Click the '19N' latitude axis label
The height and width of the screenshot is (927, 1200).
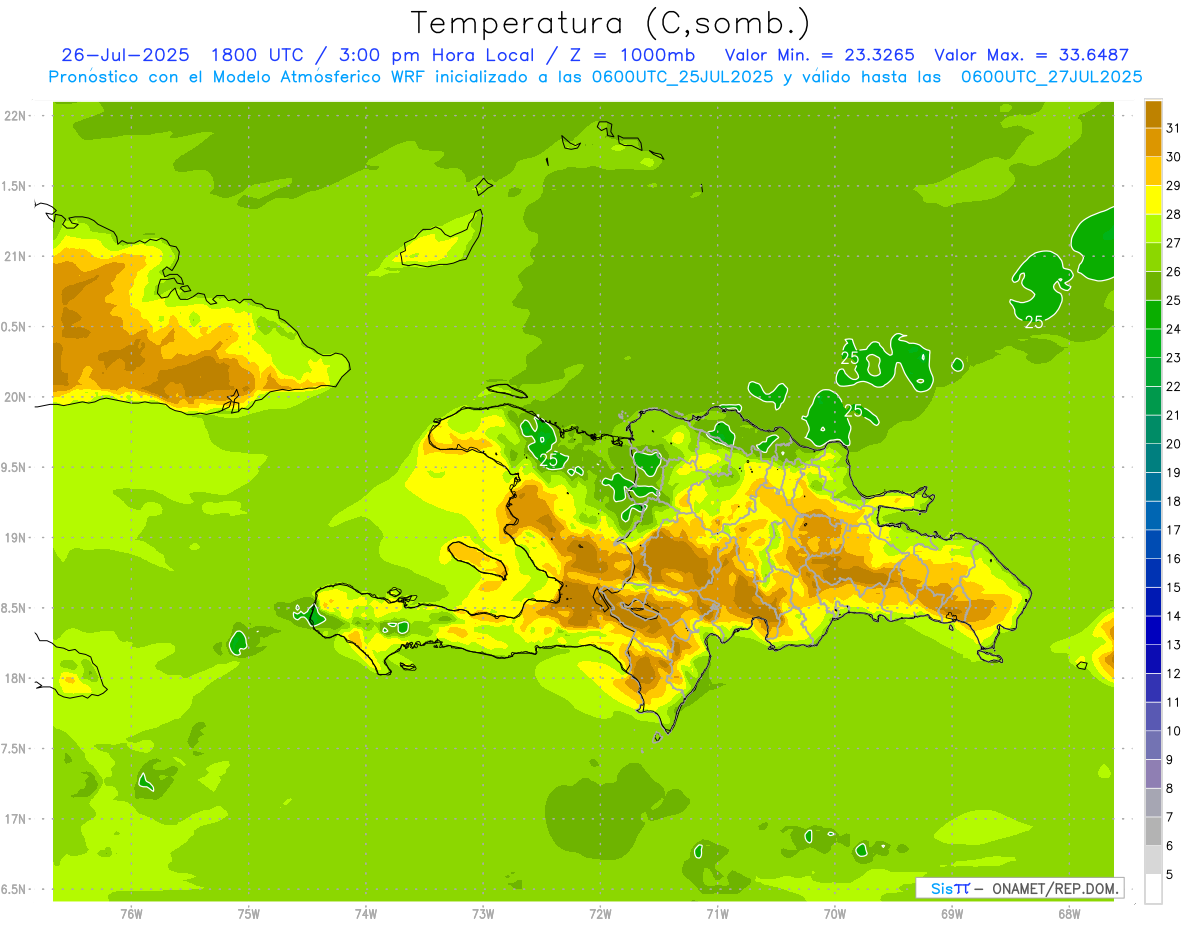click(x=15, y=537)
